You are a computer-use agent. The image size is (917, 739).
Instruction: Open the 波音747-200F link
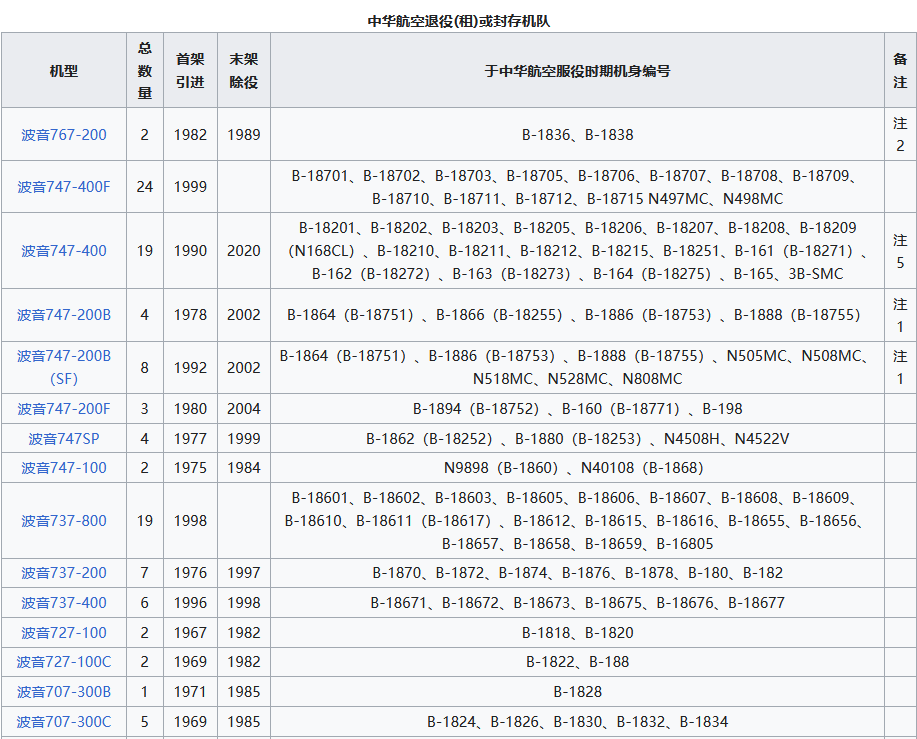coord(64,409)
